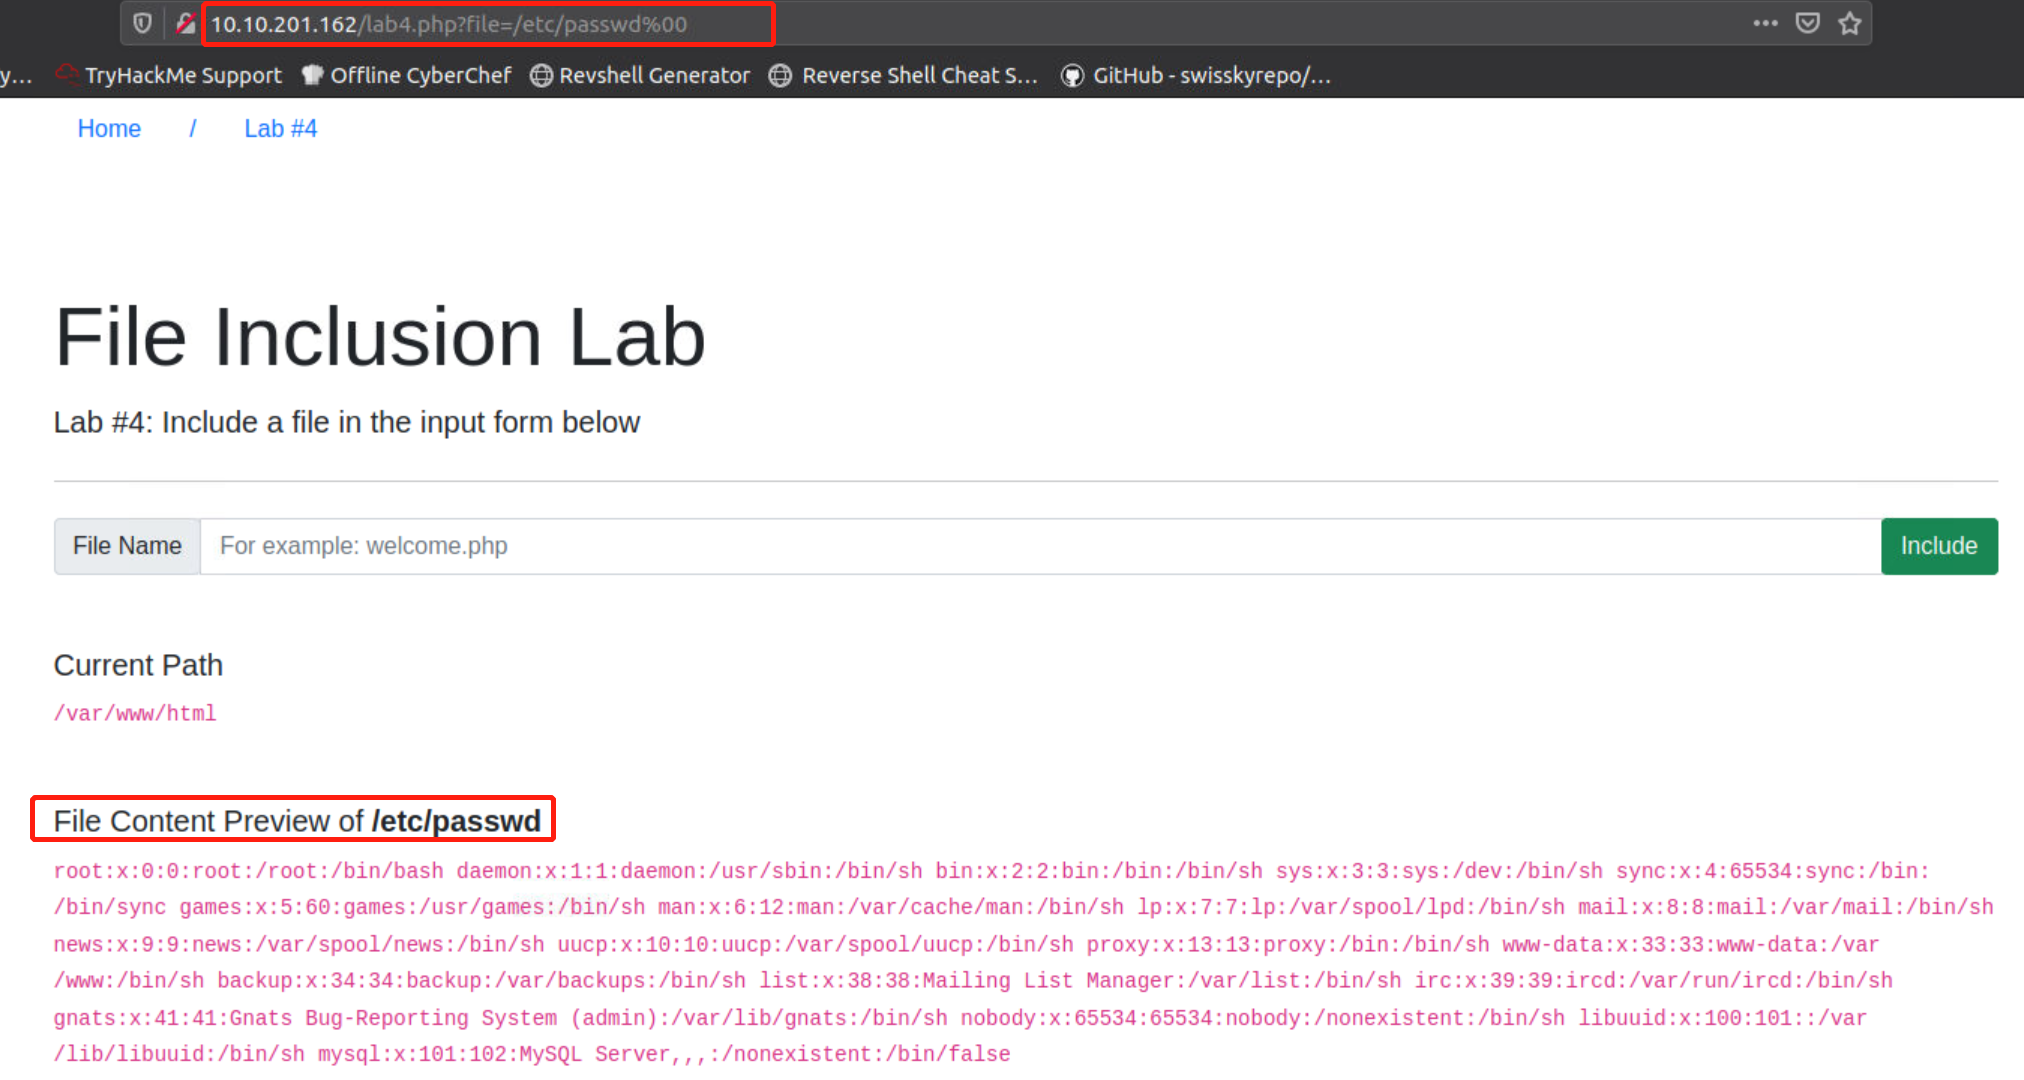2024x1080 pixels.
Task: Focus the File Name input field
Action: coord(1040,546)
